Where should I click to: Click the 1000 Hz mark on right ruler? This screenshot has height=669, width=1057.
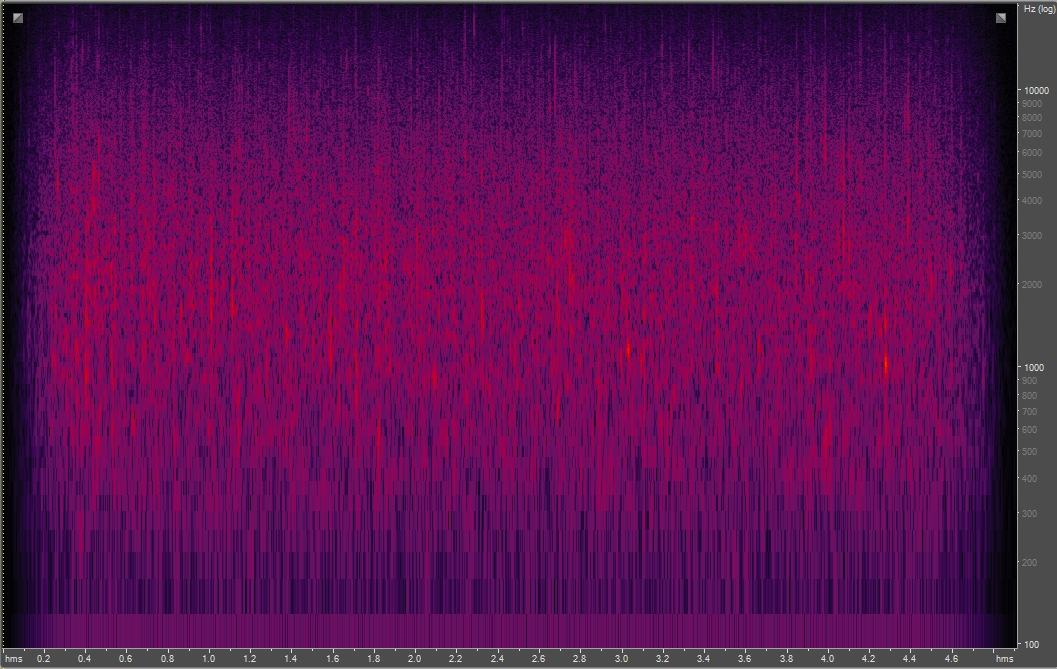1034,366
